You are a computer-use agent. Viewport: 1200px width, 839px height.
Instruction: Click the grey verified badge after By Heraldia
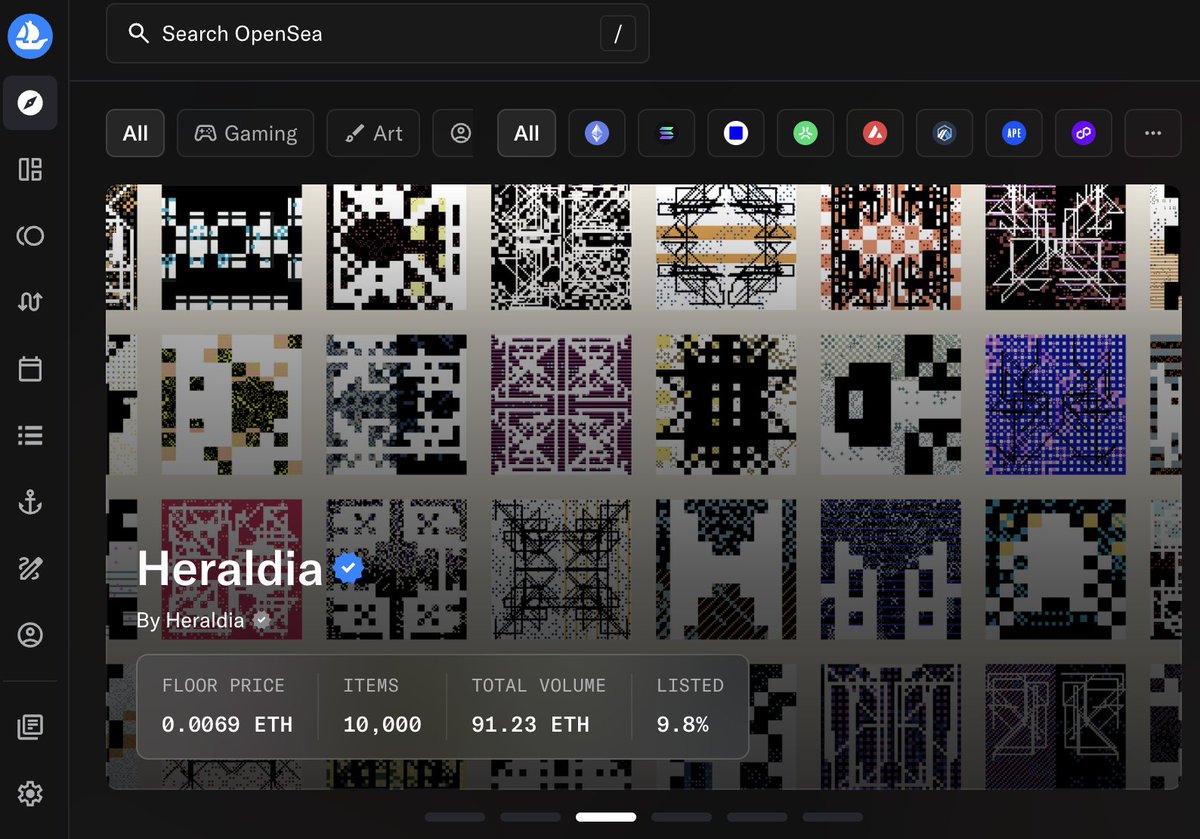(262, 620)
